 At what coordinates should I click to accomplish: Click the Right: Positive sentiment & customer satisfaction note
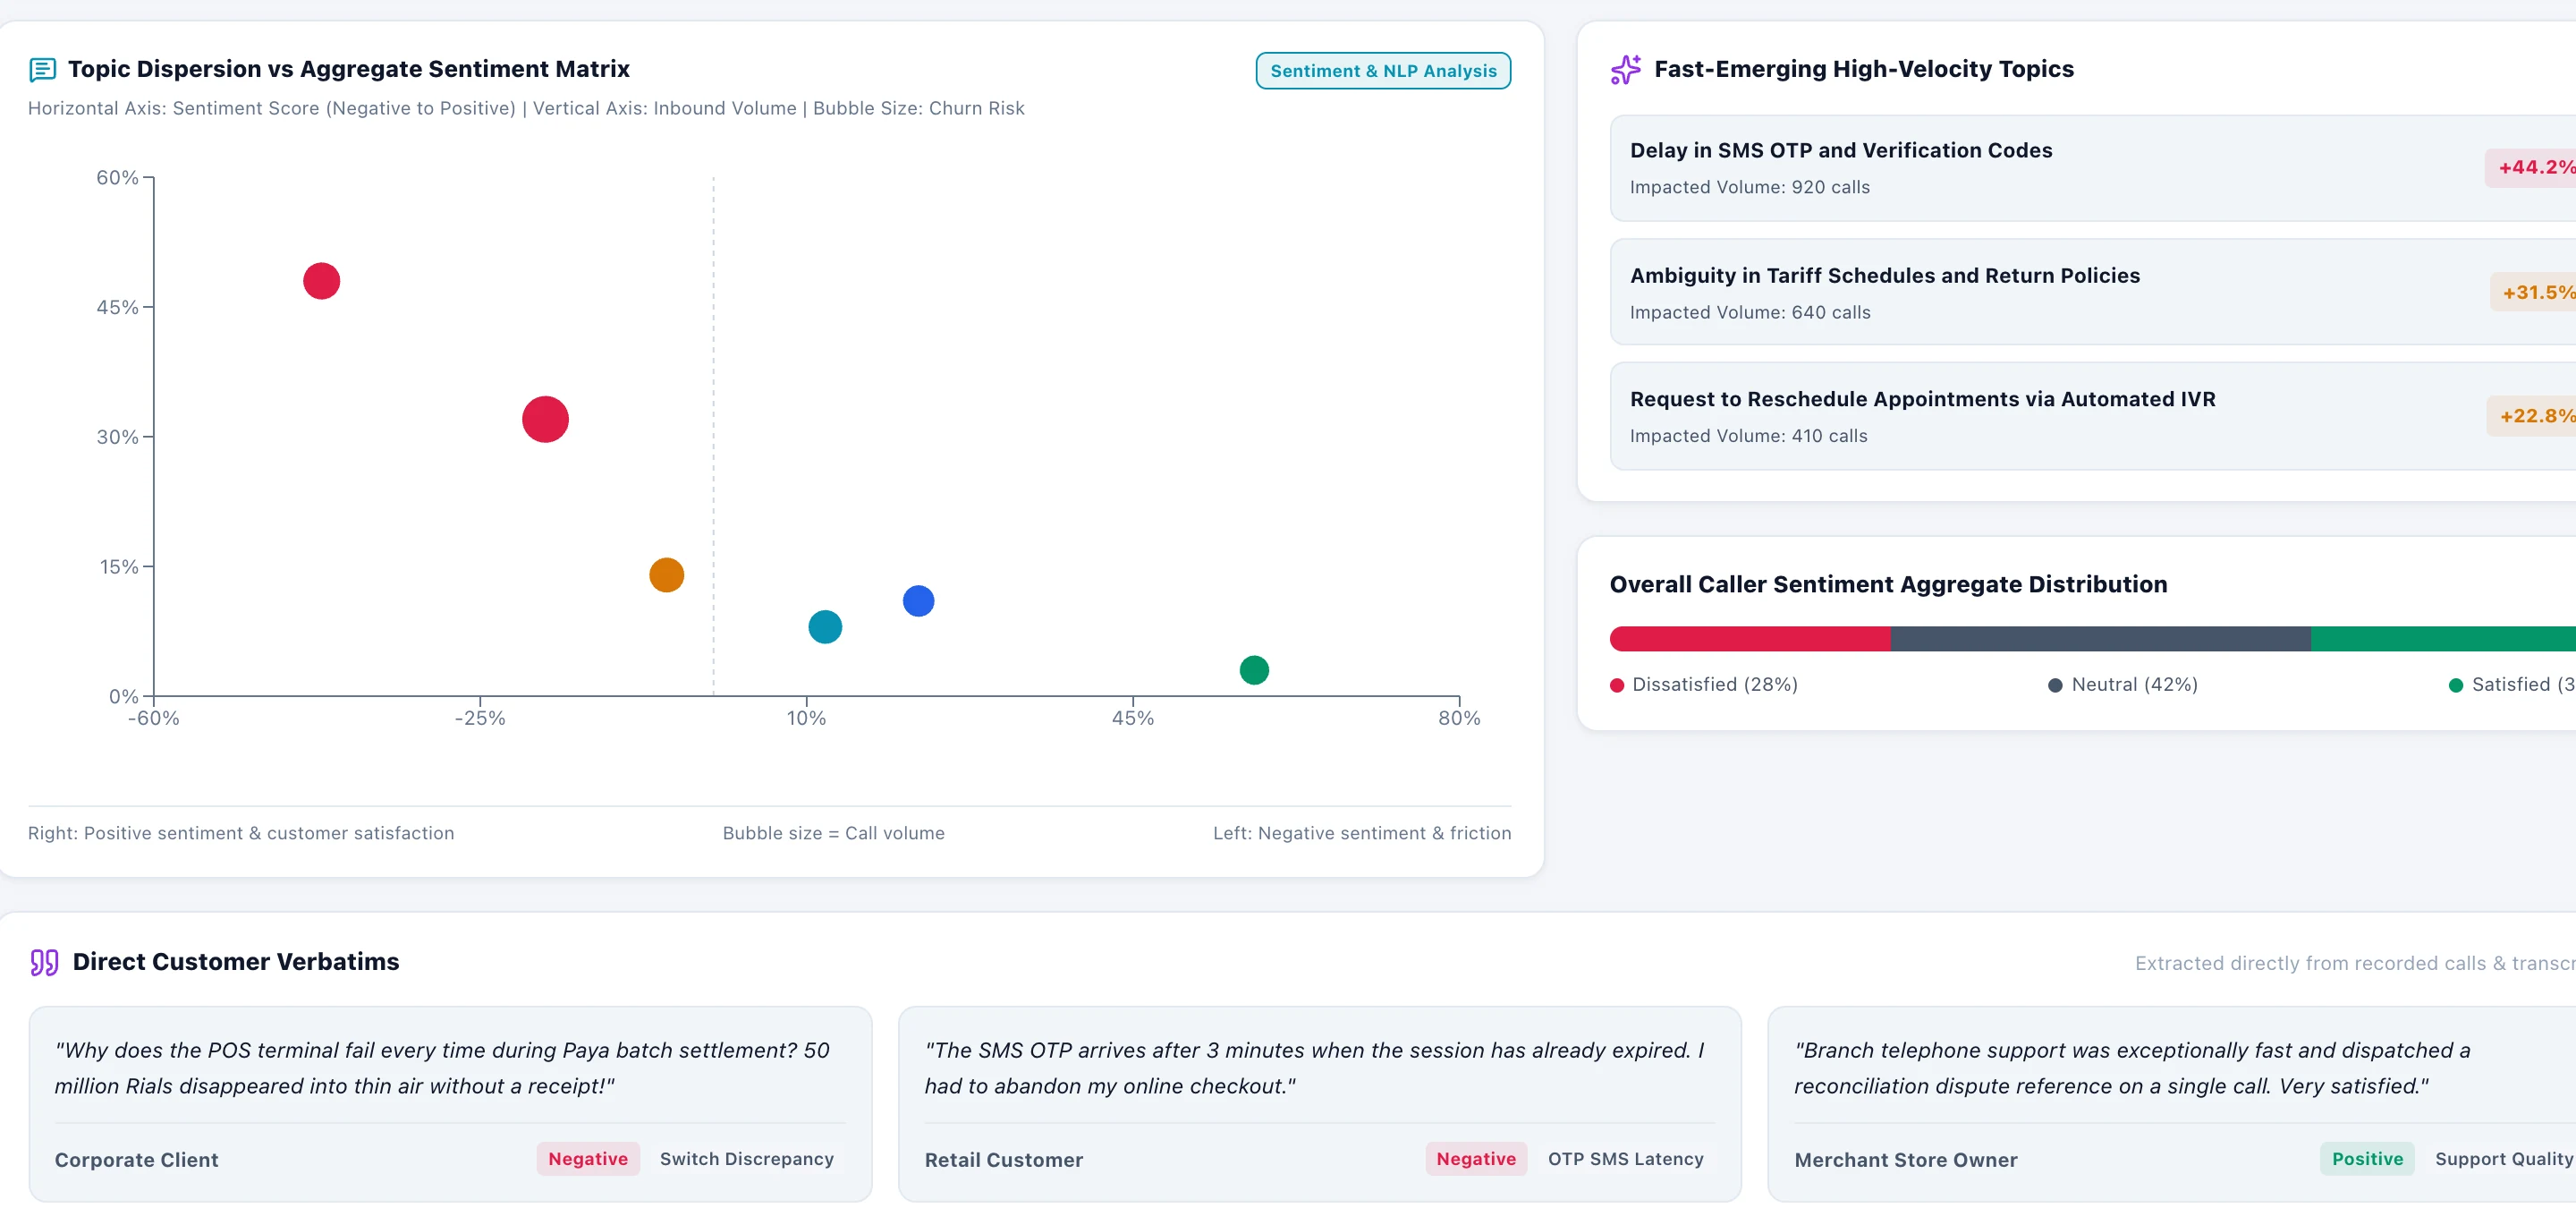pyautogui.click(x=241, y=833)
